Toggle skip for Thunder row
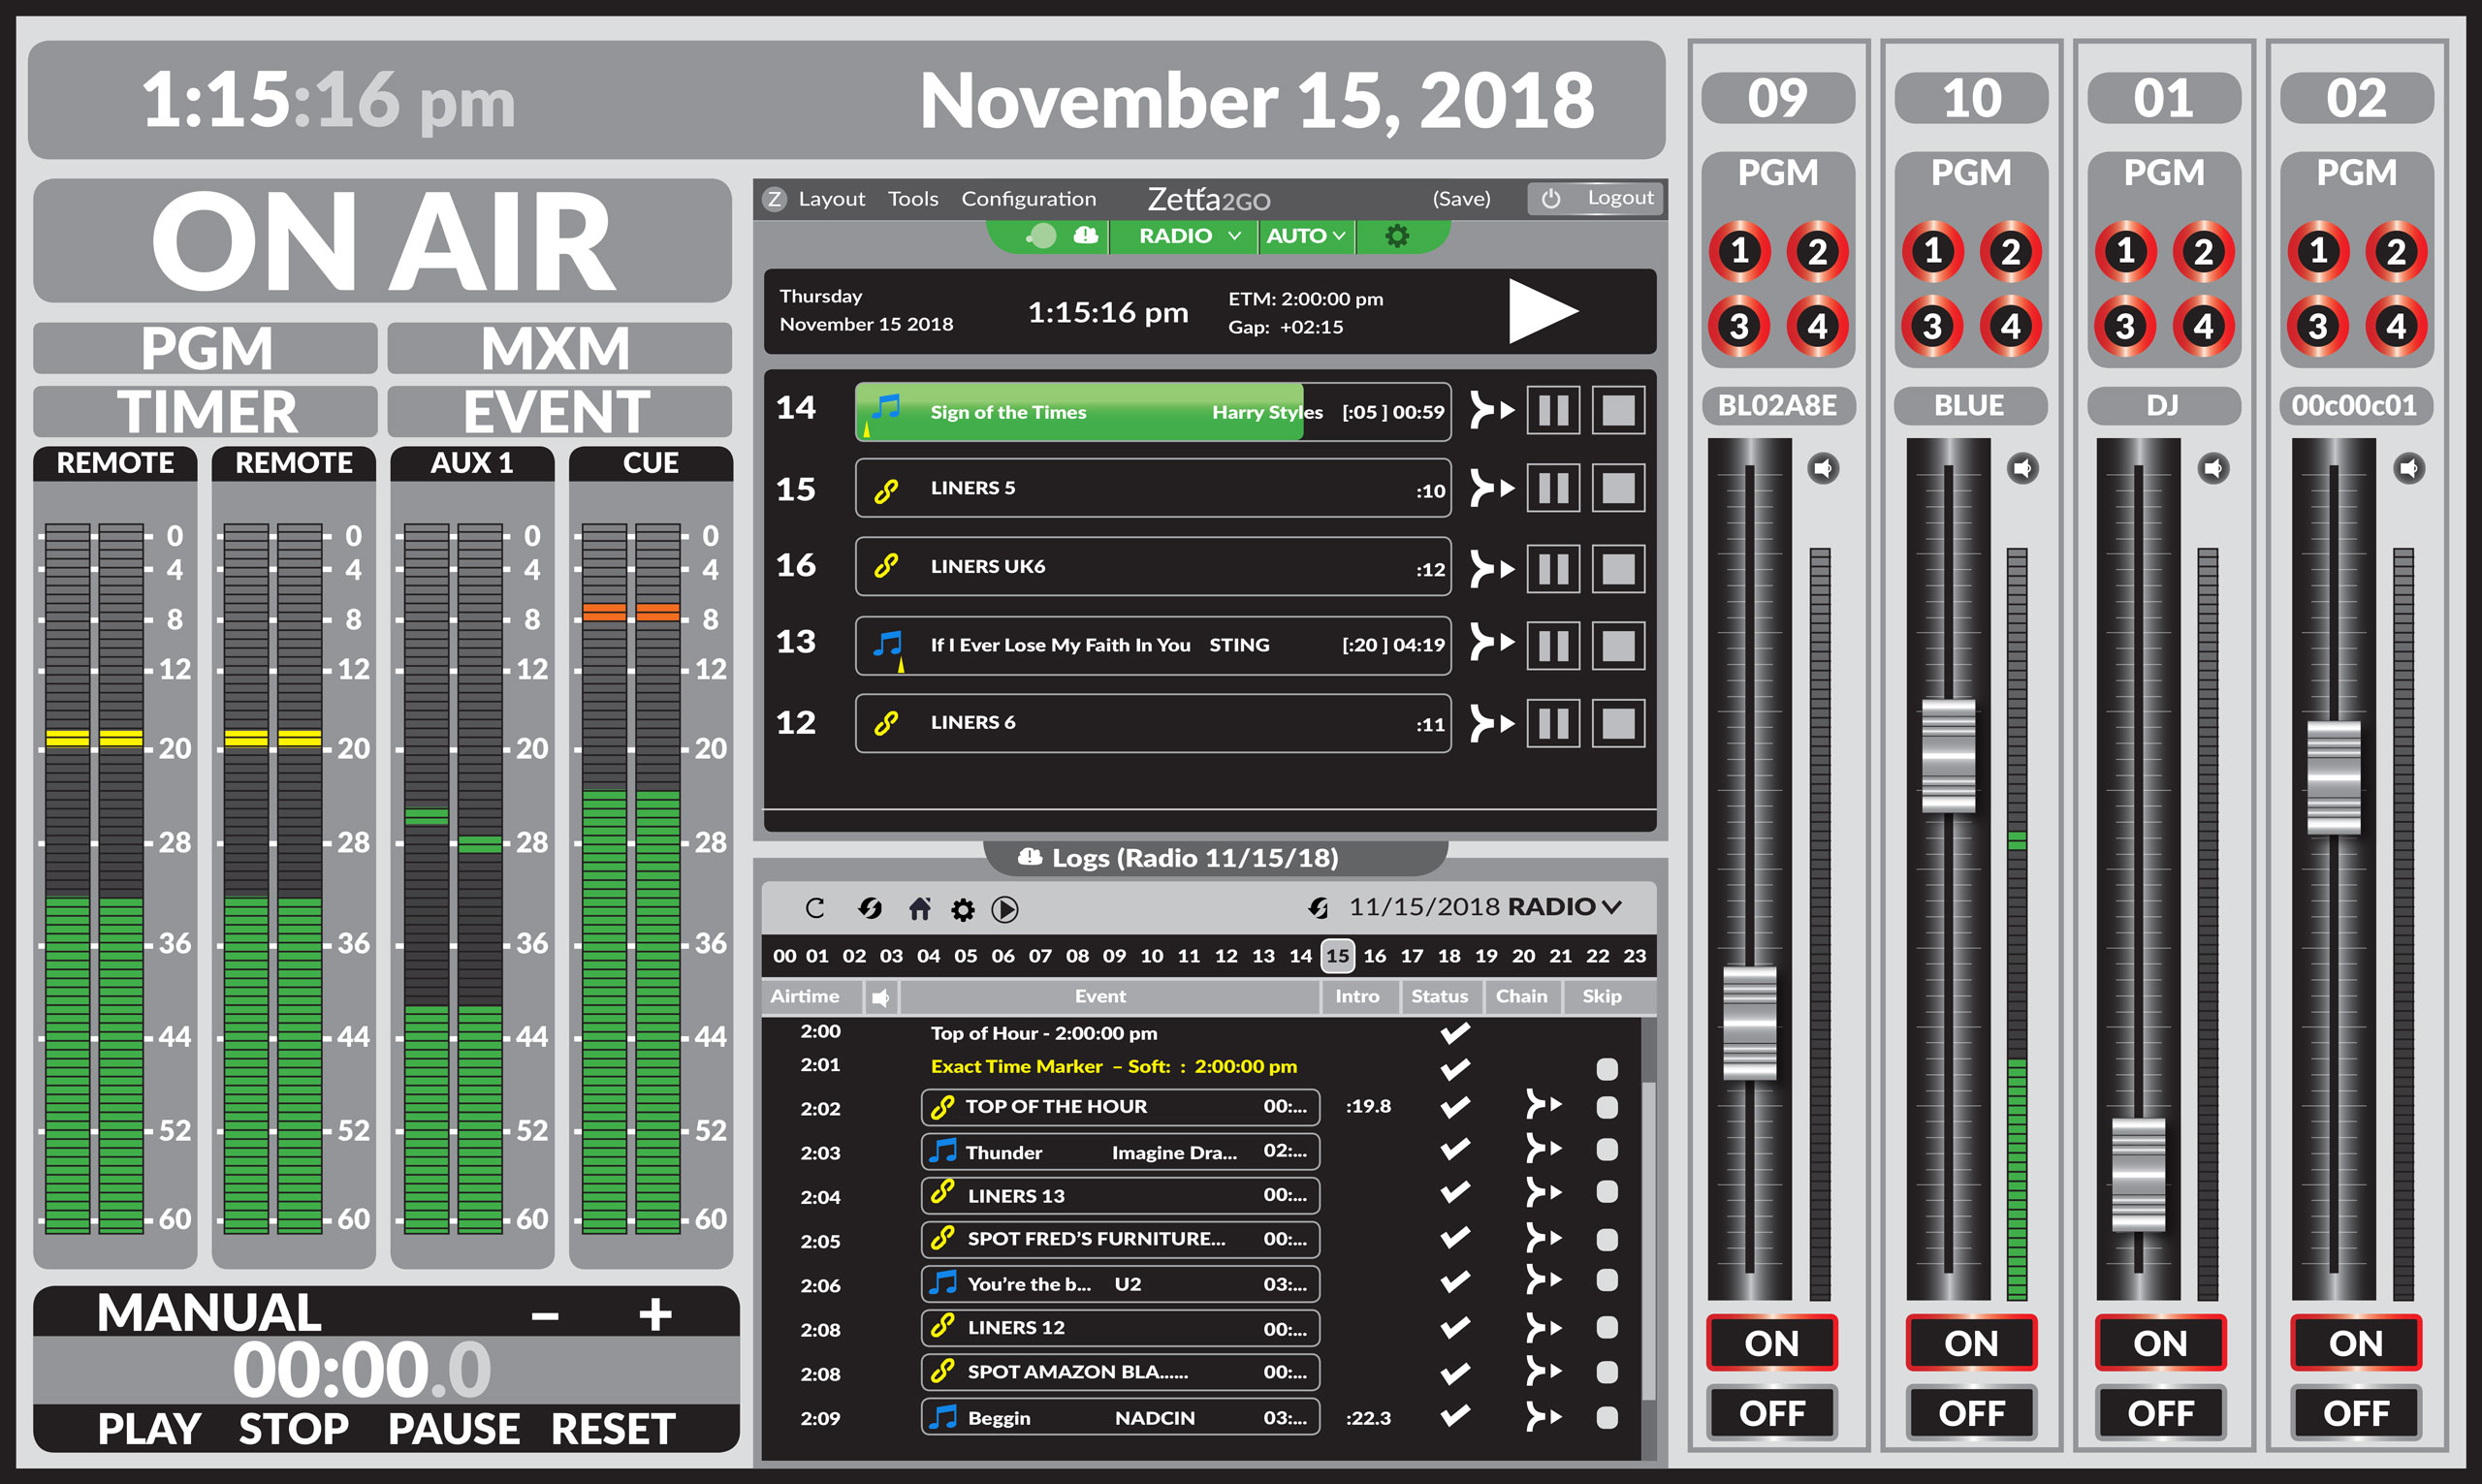The width and height of the screenshot is (2482, 1484). tap(1607, 1150)
